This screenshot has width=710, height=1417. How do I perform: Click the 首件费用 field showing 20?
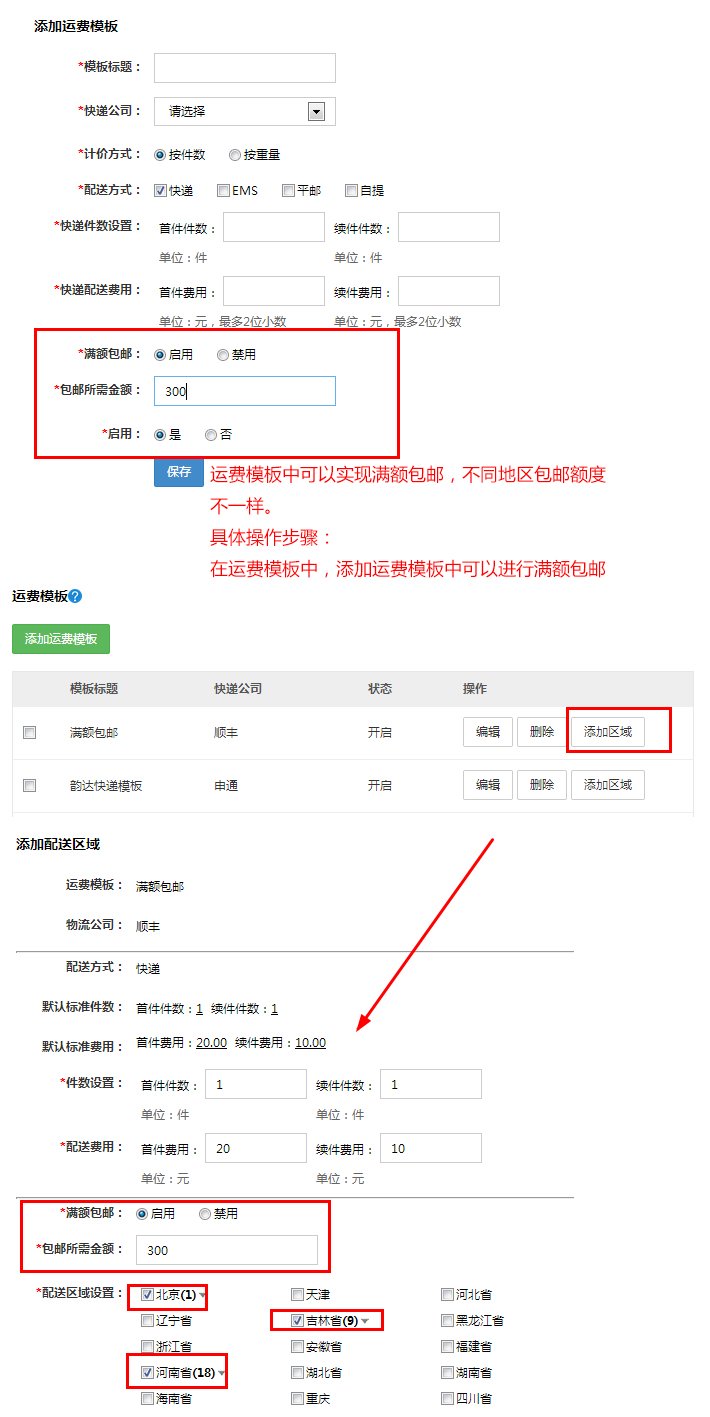[255, 1148]
